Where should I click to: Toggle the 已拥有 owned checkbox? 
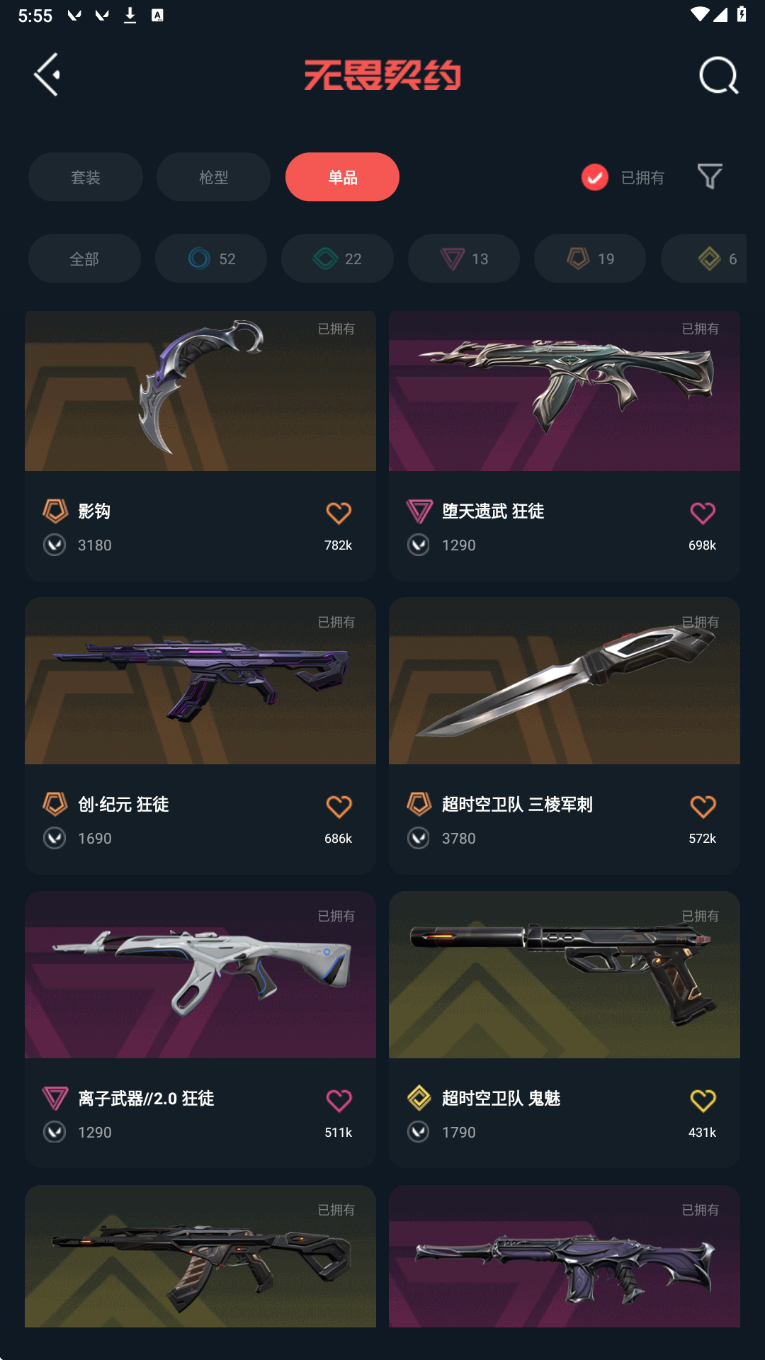tap(595, 177)
